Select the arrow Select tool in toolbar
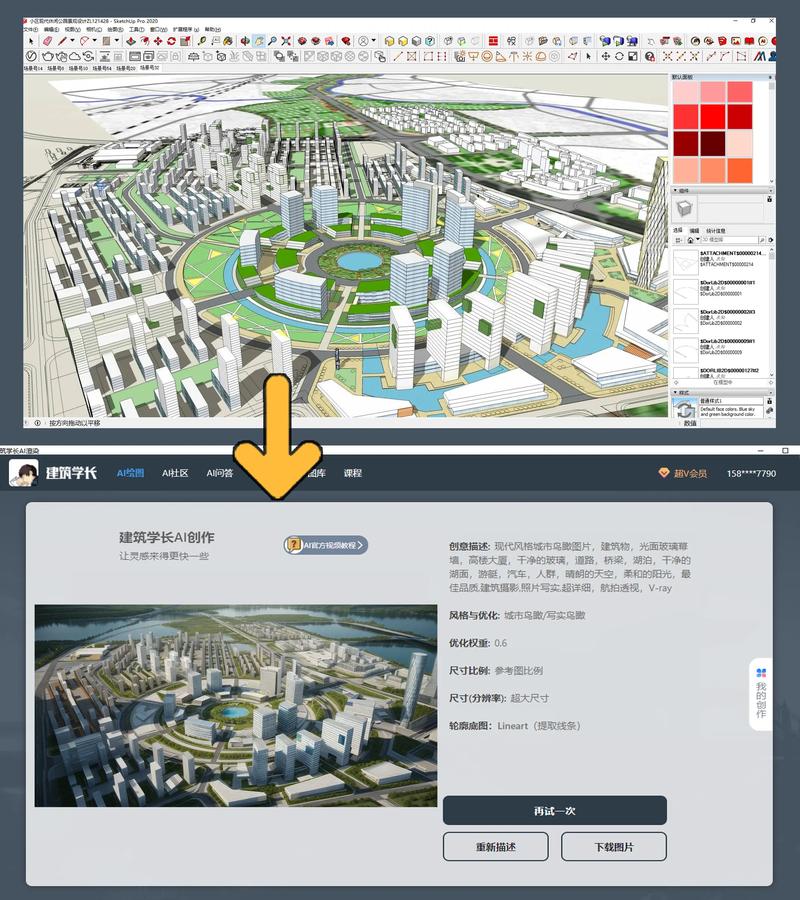The image size is (800, 900). point(31,41)
